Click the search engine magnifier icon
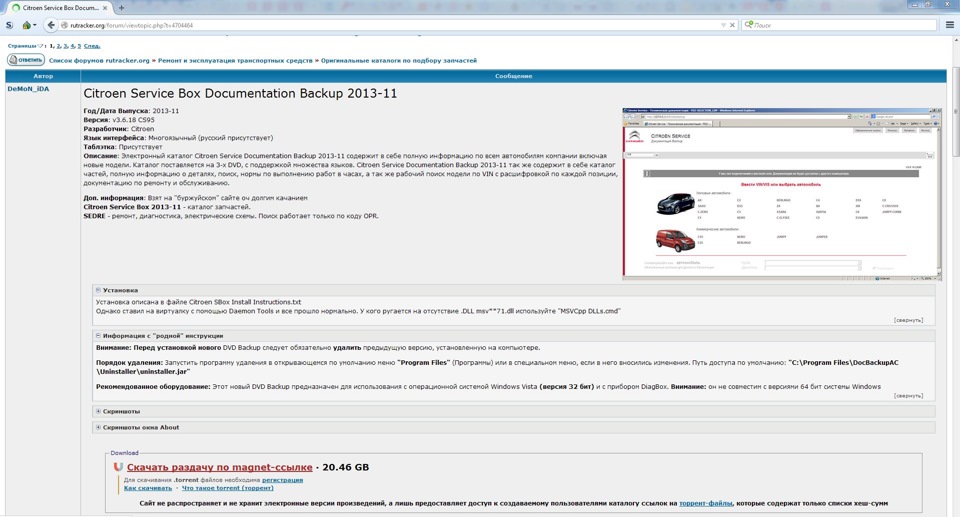The width and height of the screenshot is (960, 517). [x=748, y=25]
